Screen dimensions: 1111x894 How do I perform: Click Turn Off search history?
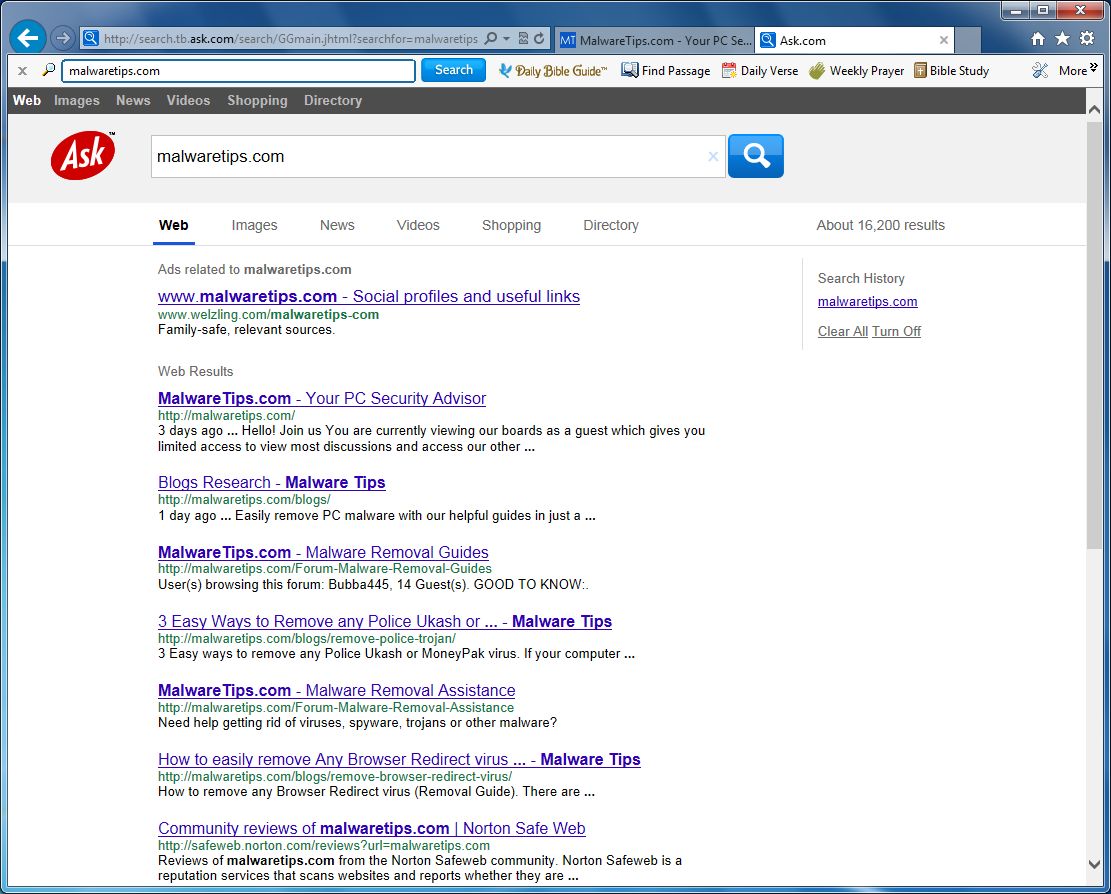tap(896, 332)
